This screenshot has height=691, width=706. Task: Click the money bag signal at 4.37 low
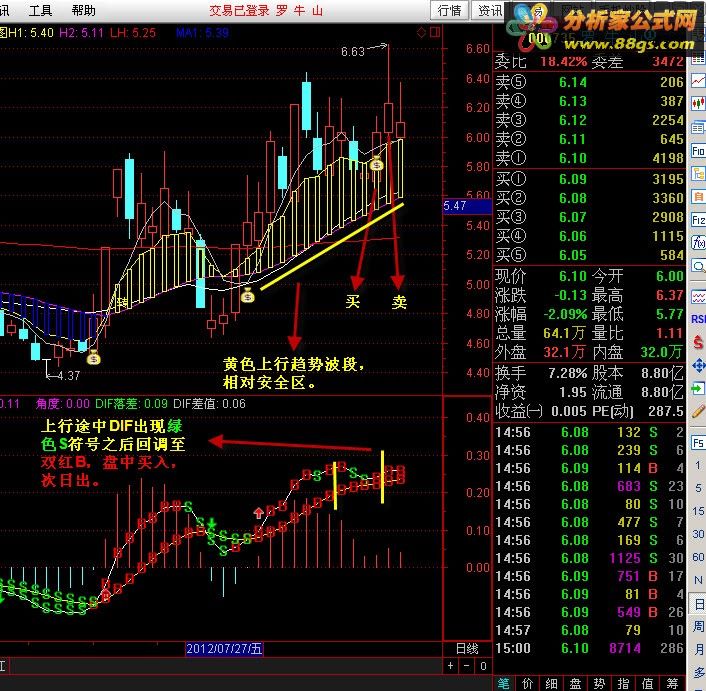click(93, 358)
